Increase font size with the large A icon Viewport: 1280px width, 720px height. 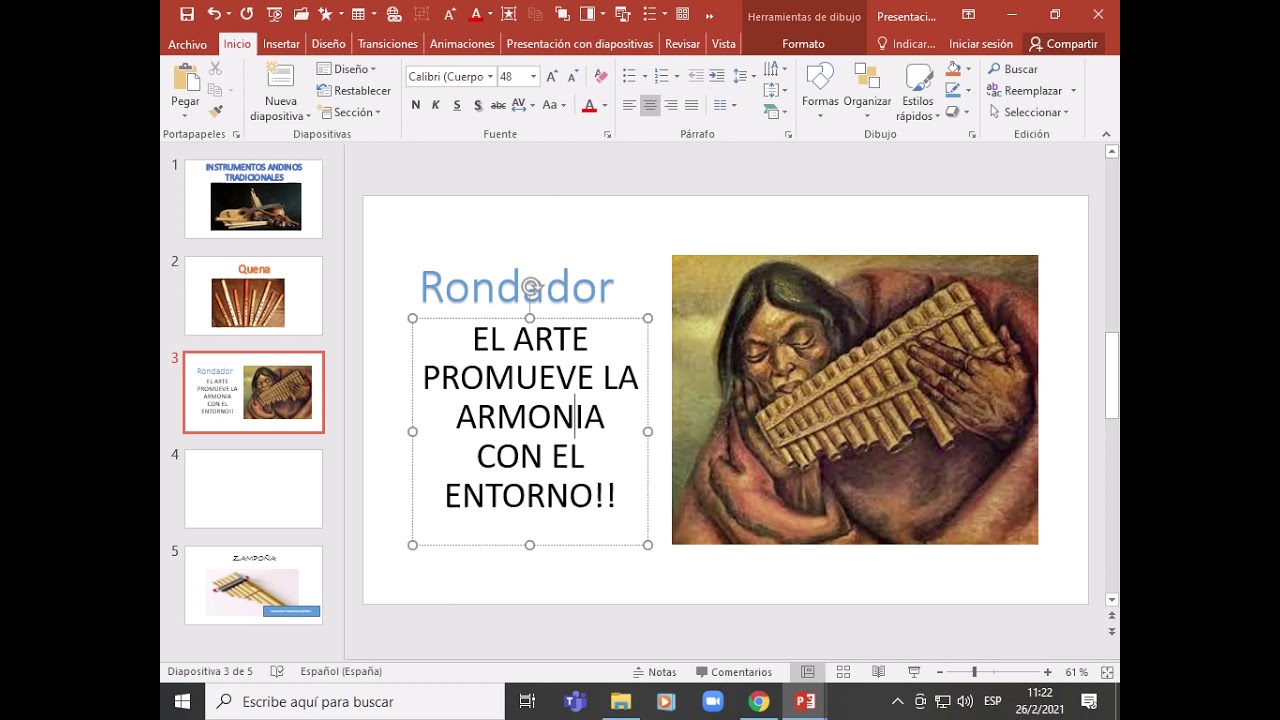[x=552, y=76]
